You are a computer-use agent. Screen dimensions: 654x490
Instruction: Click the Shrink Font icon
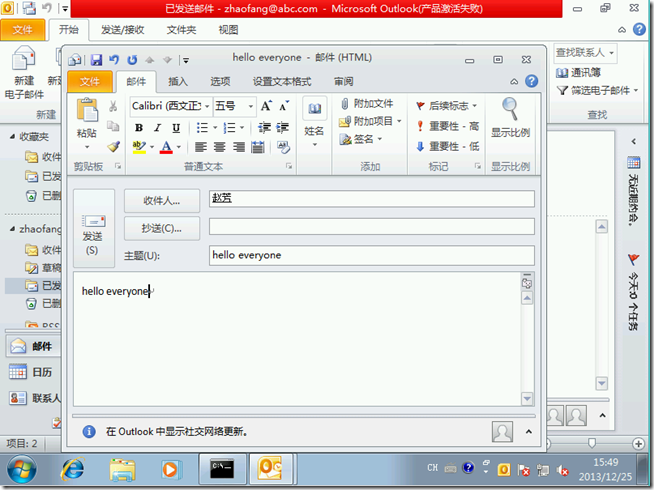point(284,106)
